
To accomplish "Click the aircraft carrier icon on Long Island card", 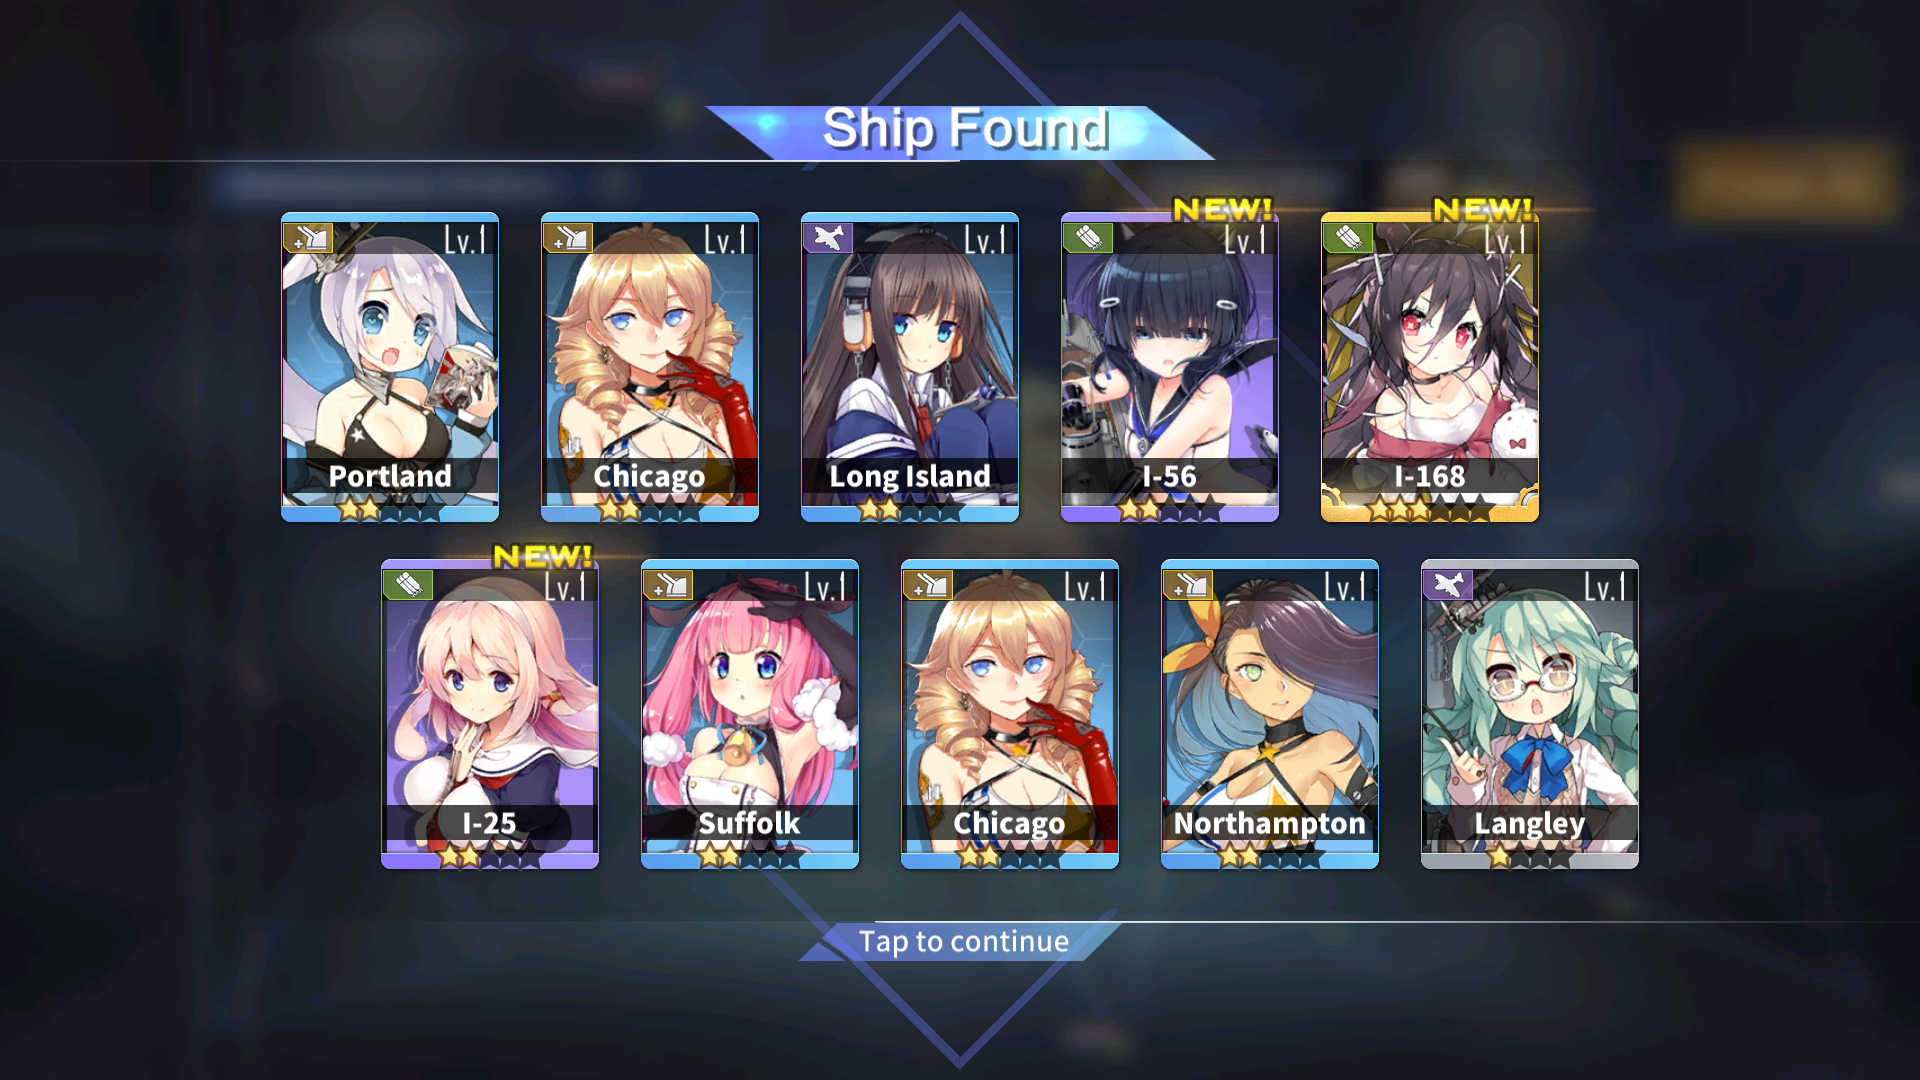I will (828, 238).
